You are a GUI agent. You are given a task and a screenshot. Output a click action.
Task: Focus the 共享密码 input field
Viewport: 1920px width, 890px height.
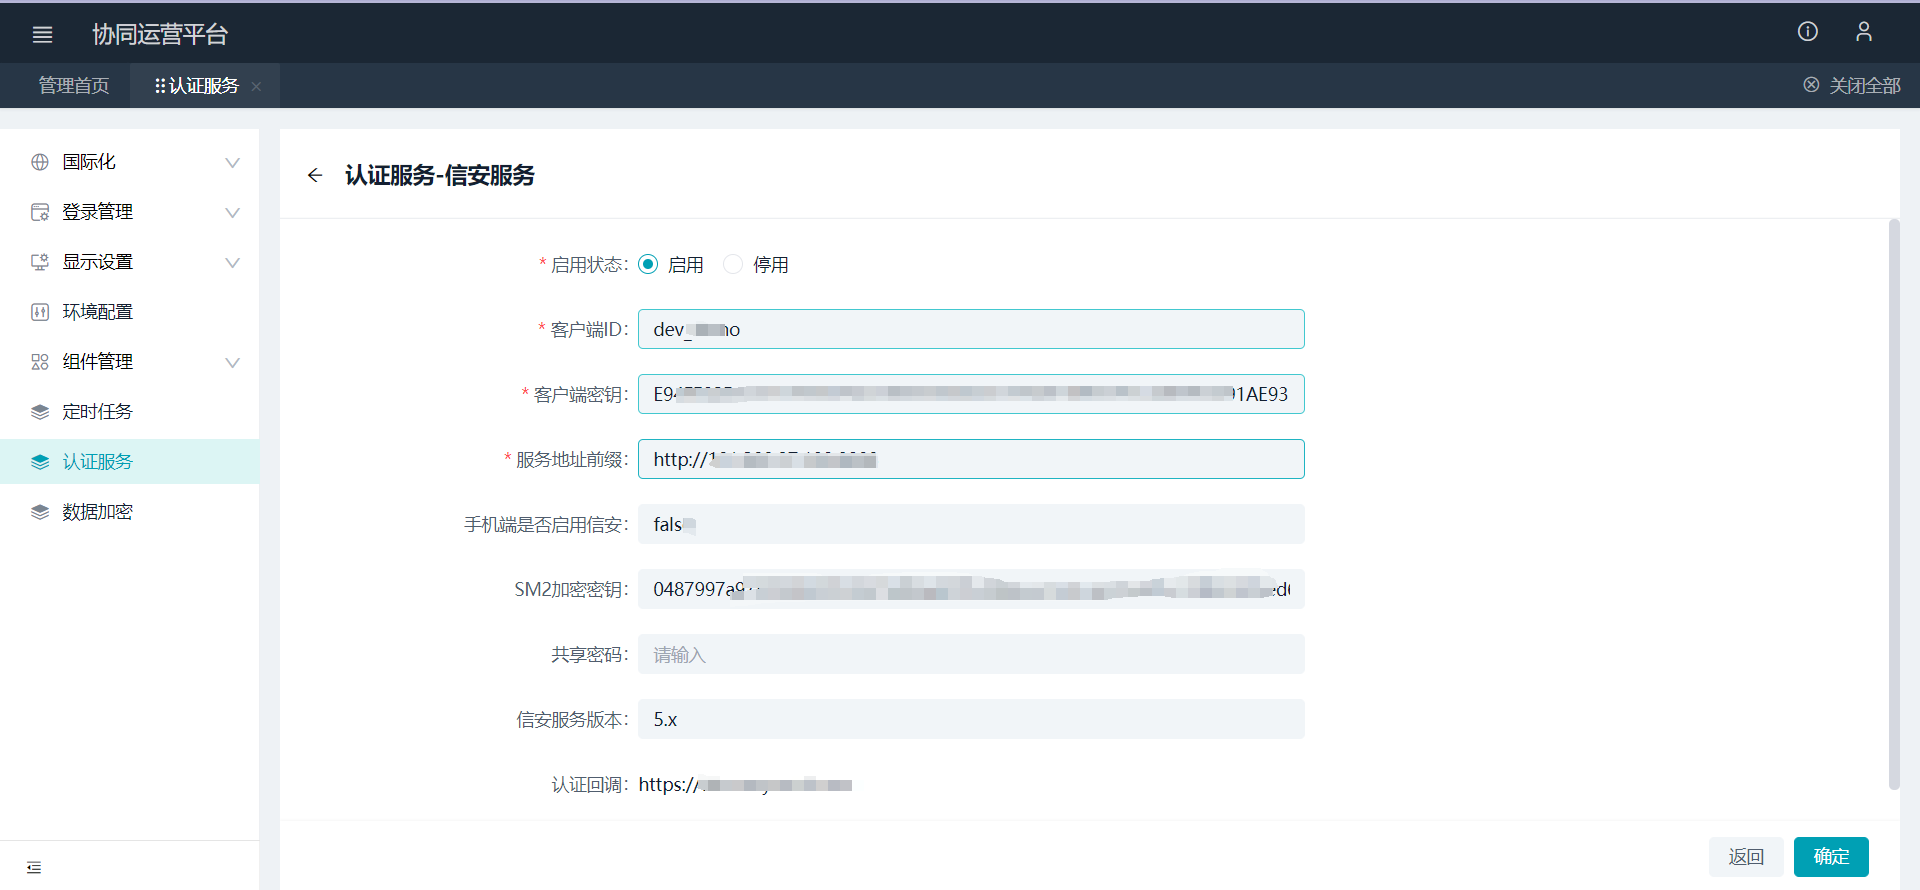970,655
